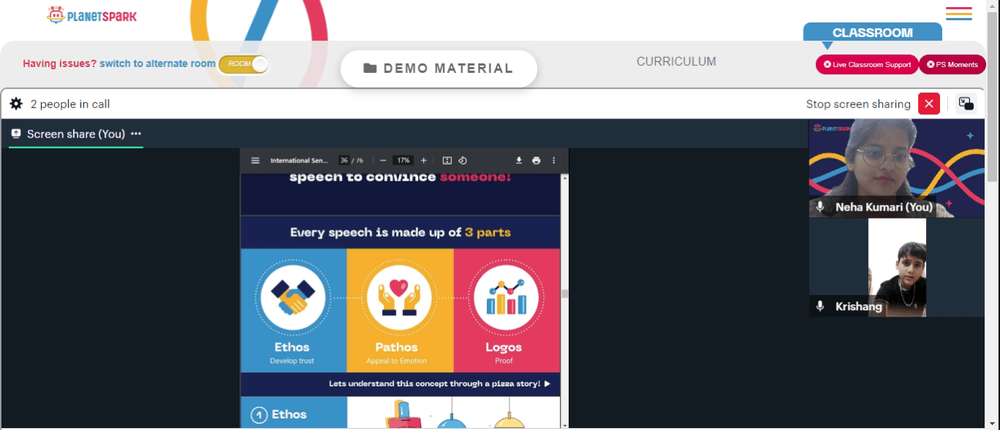Click the numbered Ethos section heading
This screenshot has width=1000, height=430.
coord(281,415)
